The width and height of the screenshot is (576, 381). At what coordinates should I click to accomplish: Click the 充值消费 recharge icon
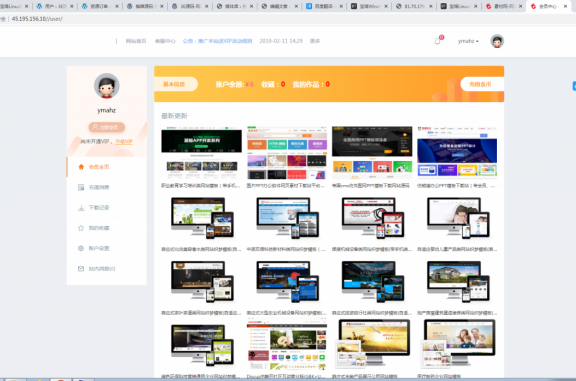pos(81,187)
